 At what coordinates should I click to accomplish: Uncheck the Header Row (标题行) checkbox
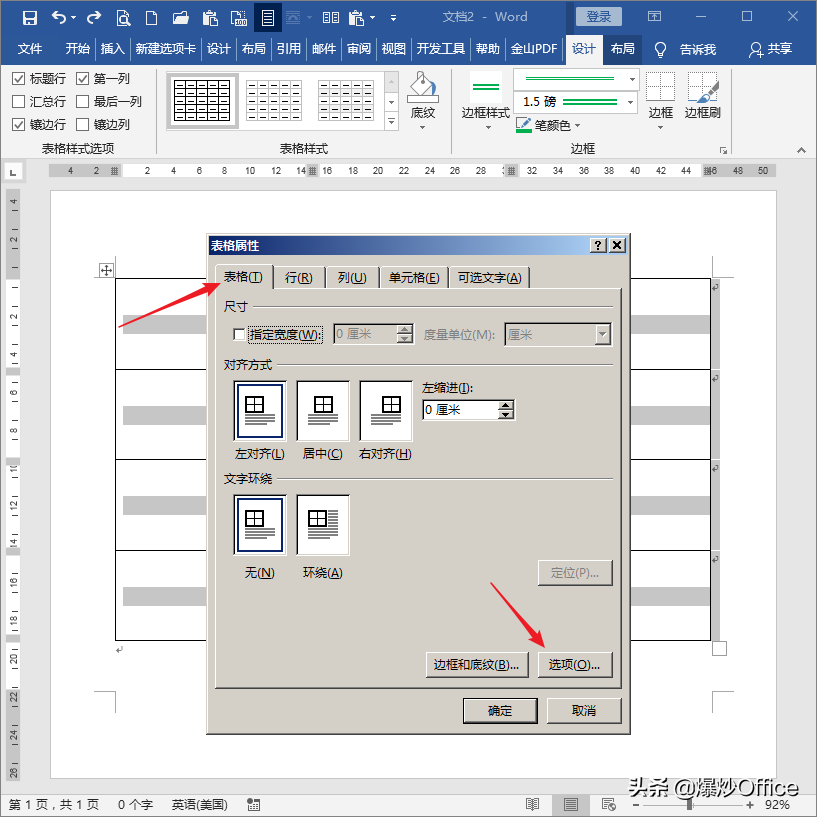coord(18,79)
